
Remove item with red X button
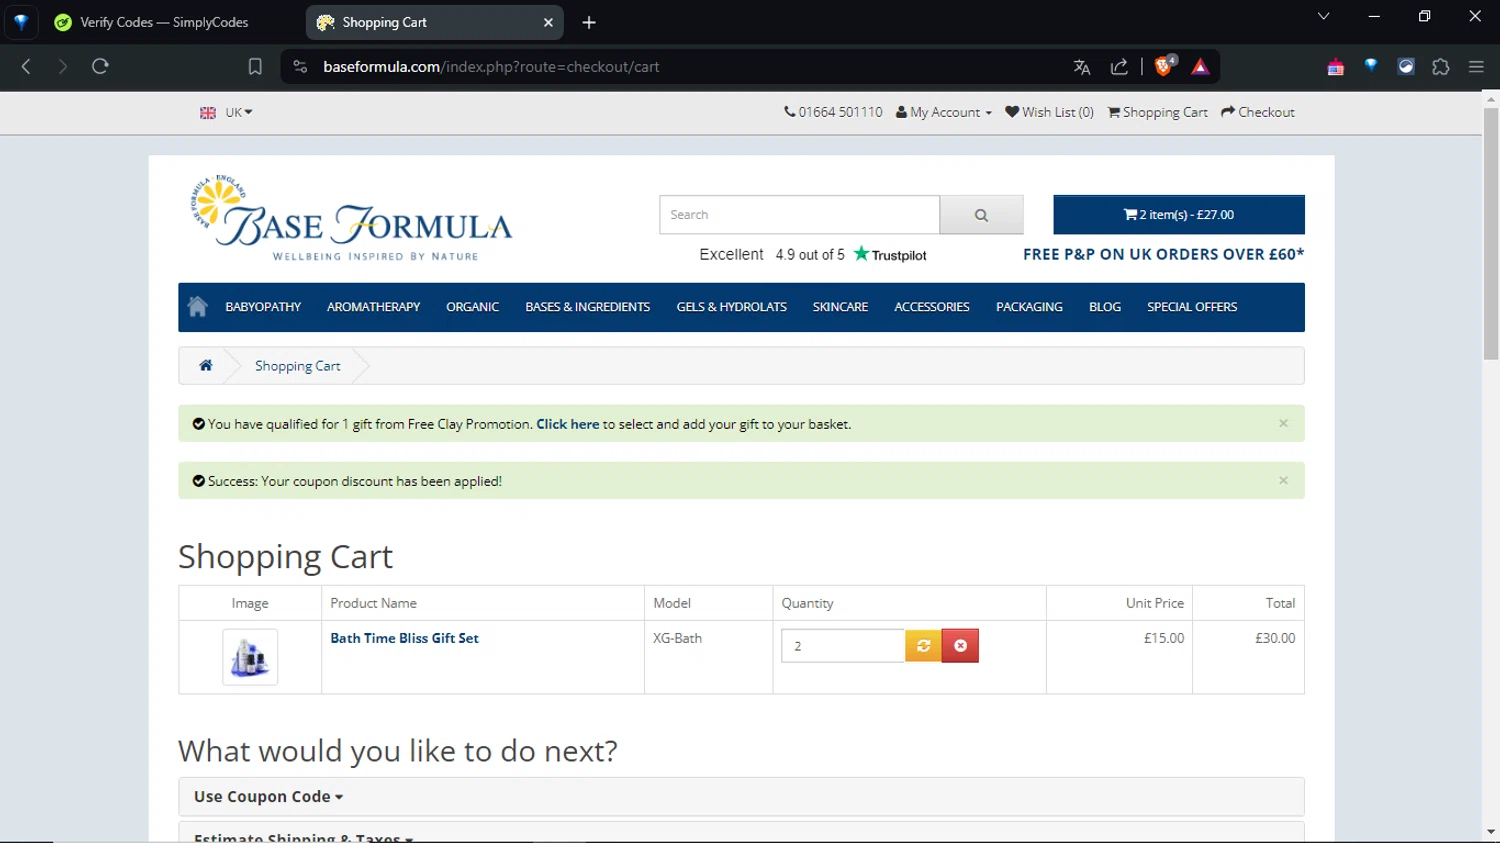[960, 646]
